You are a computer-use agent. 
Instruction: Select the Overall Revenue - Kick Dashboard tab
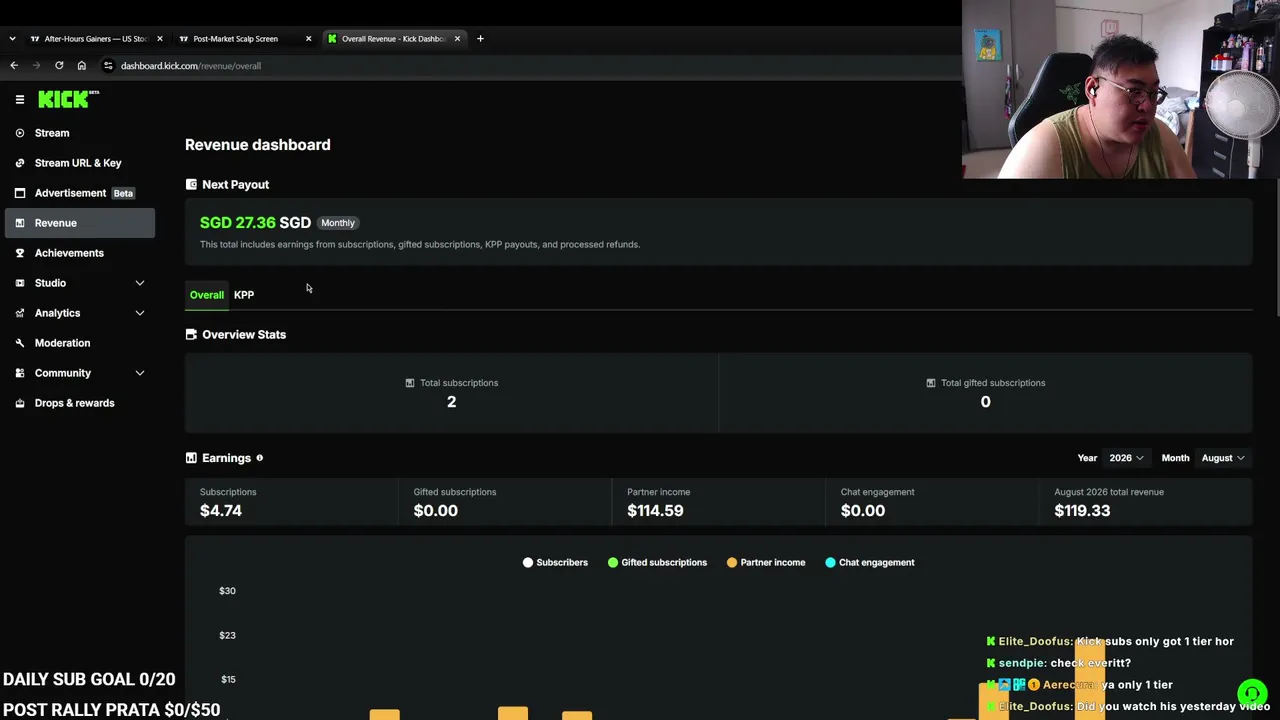tap(394, 39)
